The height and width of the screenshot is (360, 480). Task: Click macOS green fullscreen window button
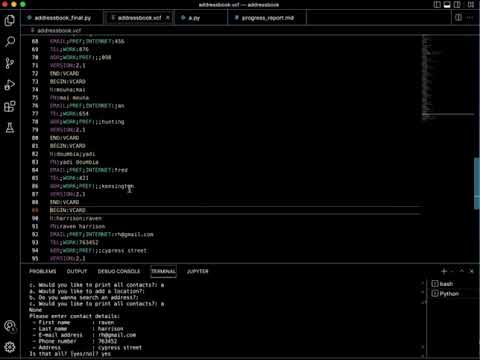tap(23, 4)
